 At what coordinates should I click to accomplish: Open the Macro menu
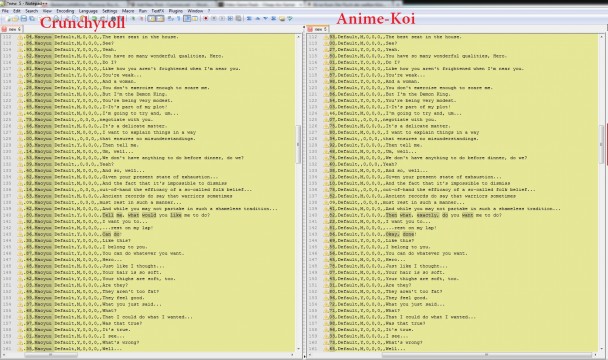click(x=128, y=11)
